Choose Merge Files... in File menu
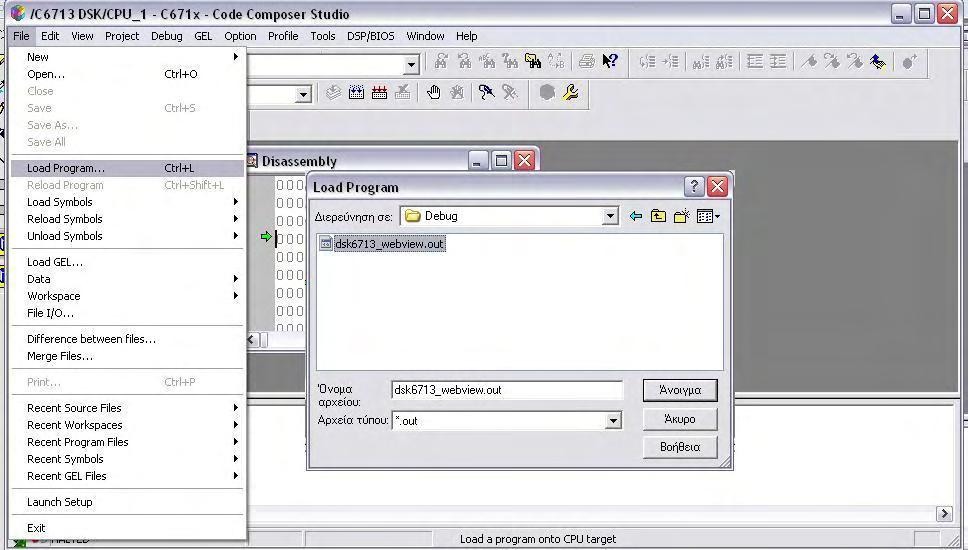Image resolution: width=968 pixels, height=550 pixels. (127, 356)
